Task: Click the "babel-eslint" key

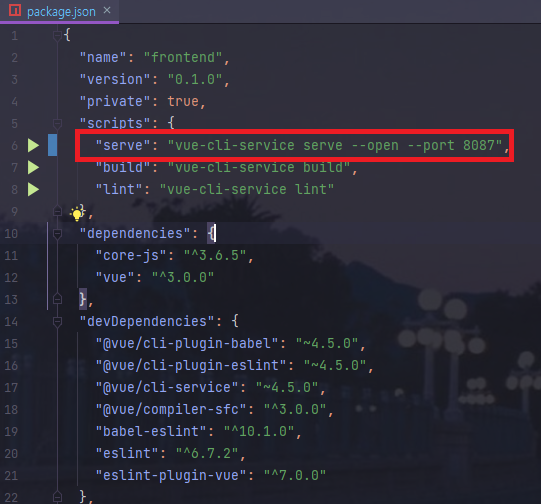Action: coord(151,432)
